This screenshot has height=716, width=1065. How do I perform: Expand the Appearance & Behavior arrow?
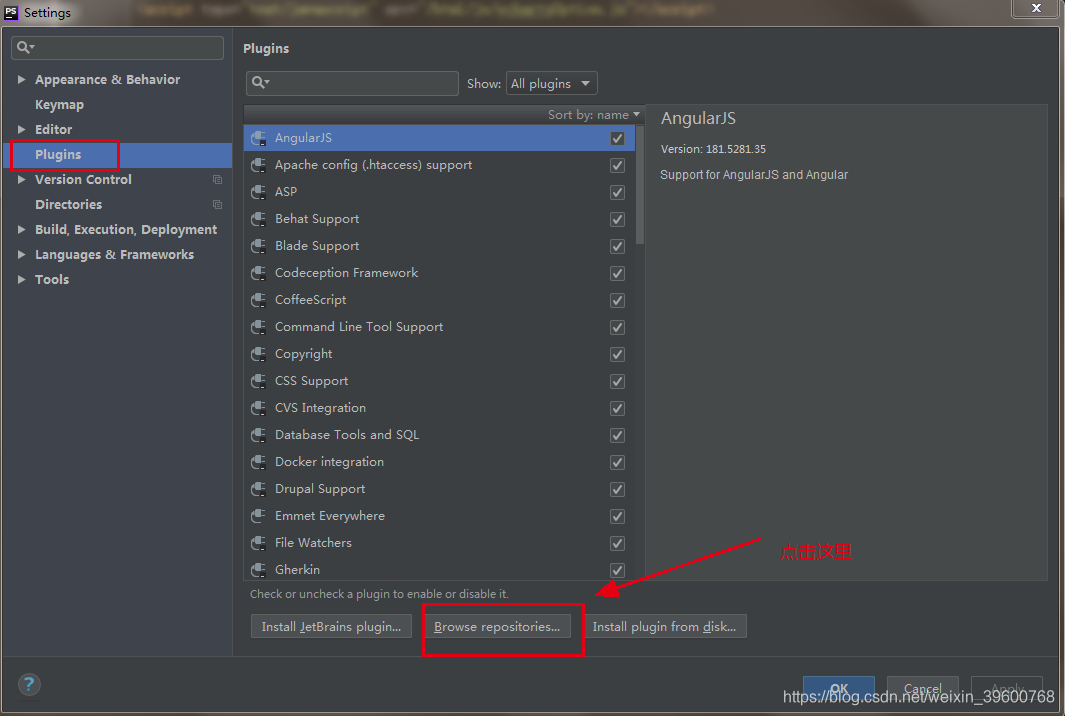click(22, 79)
